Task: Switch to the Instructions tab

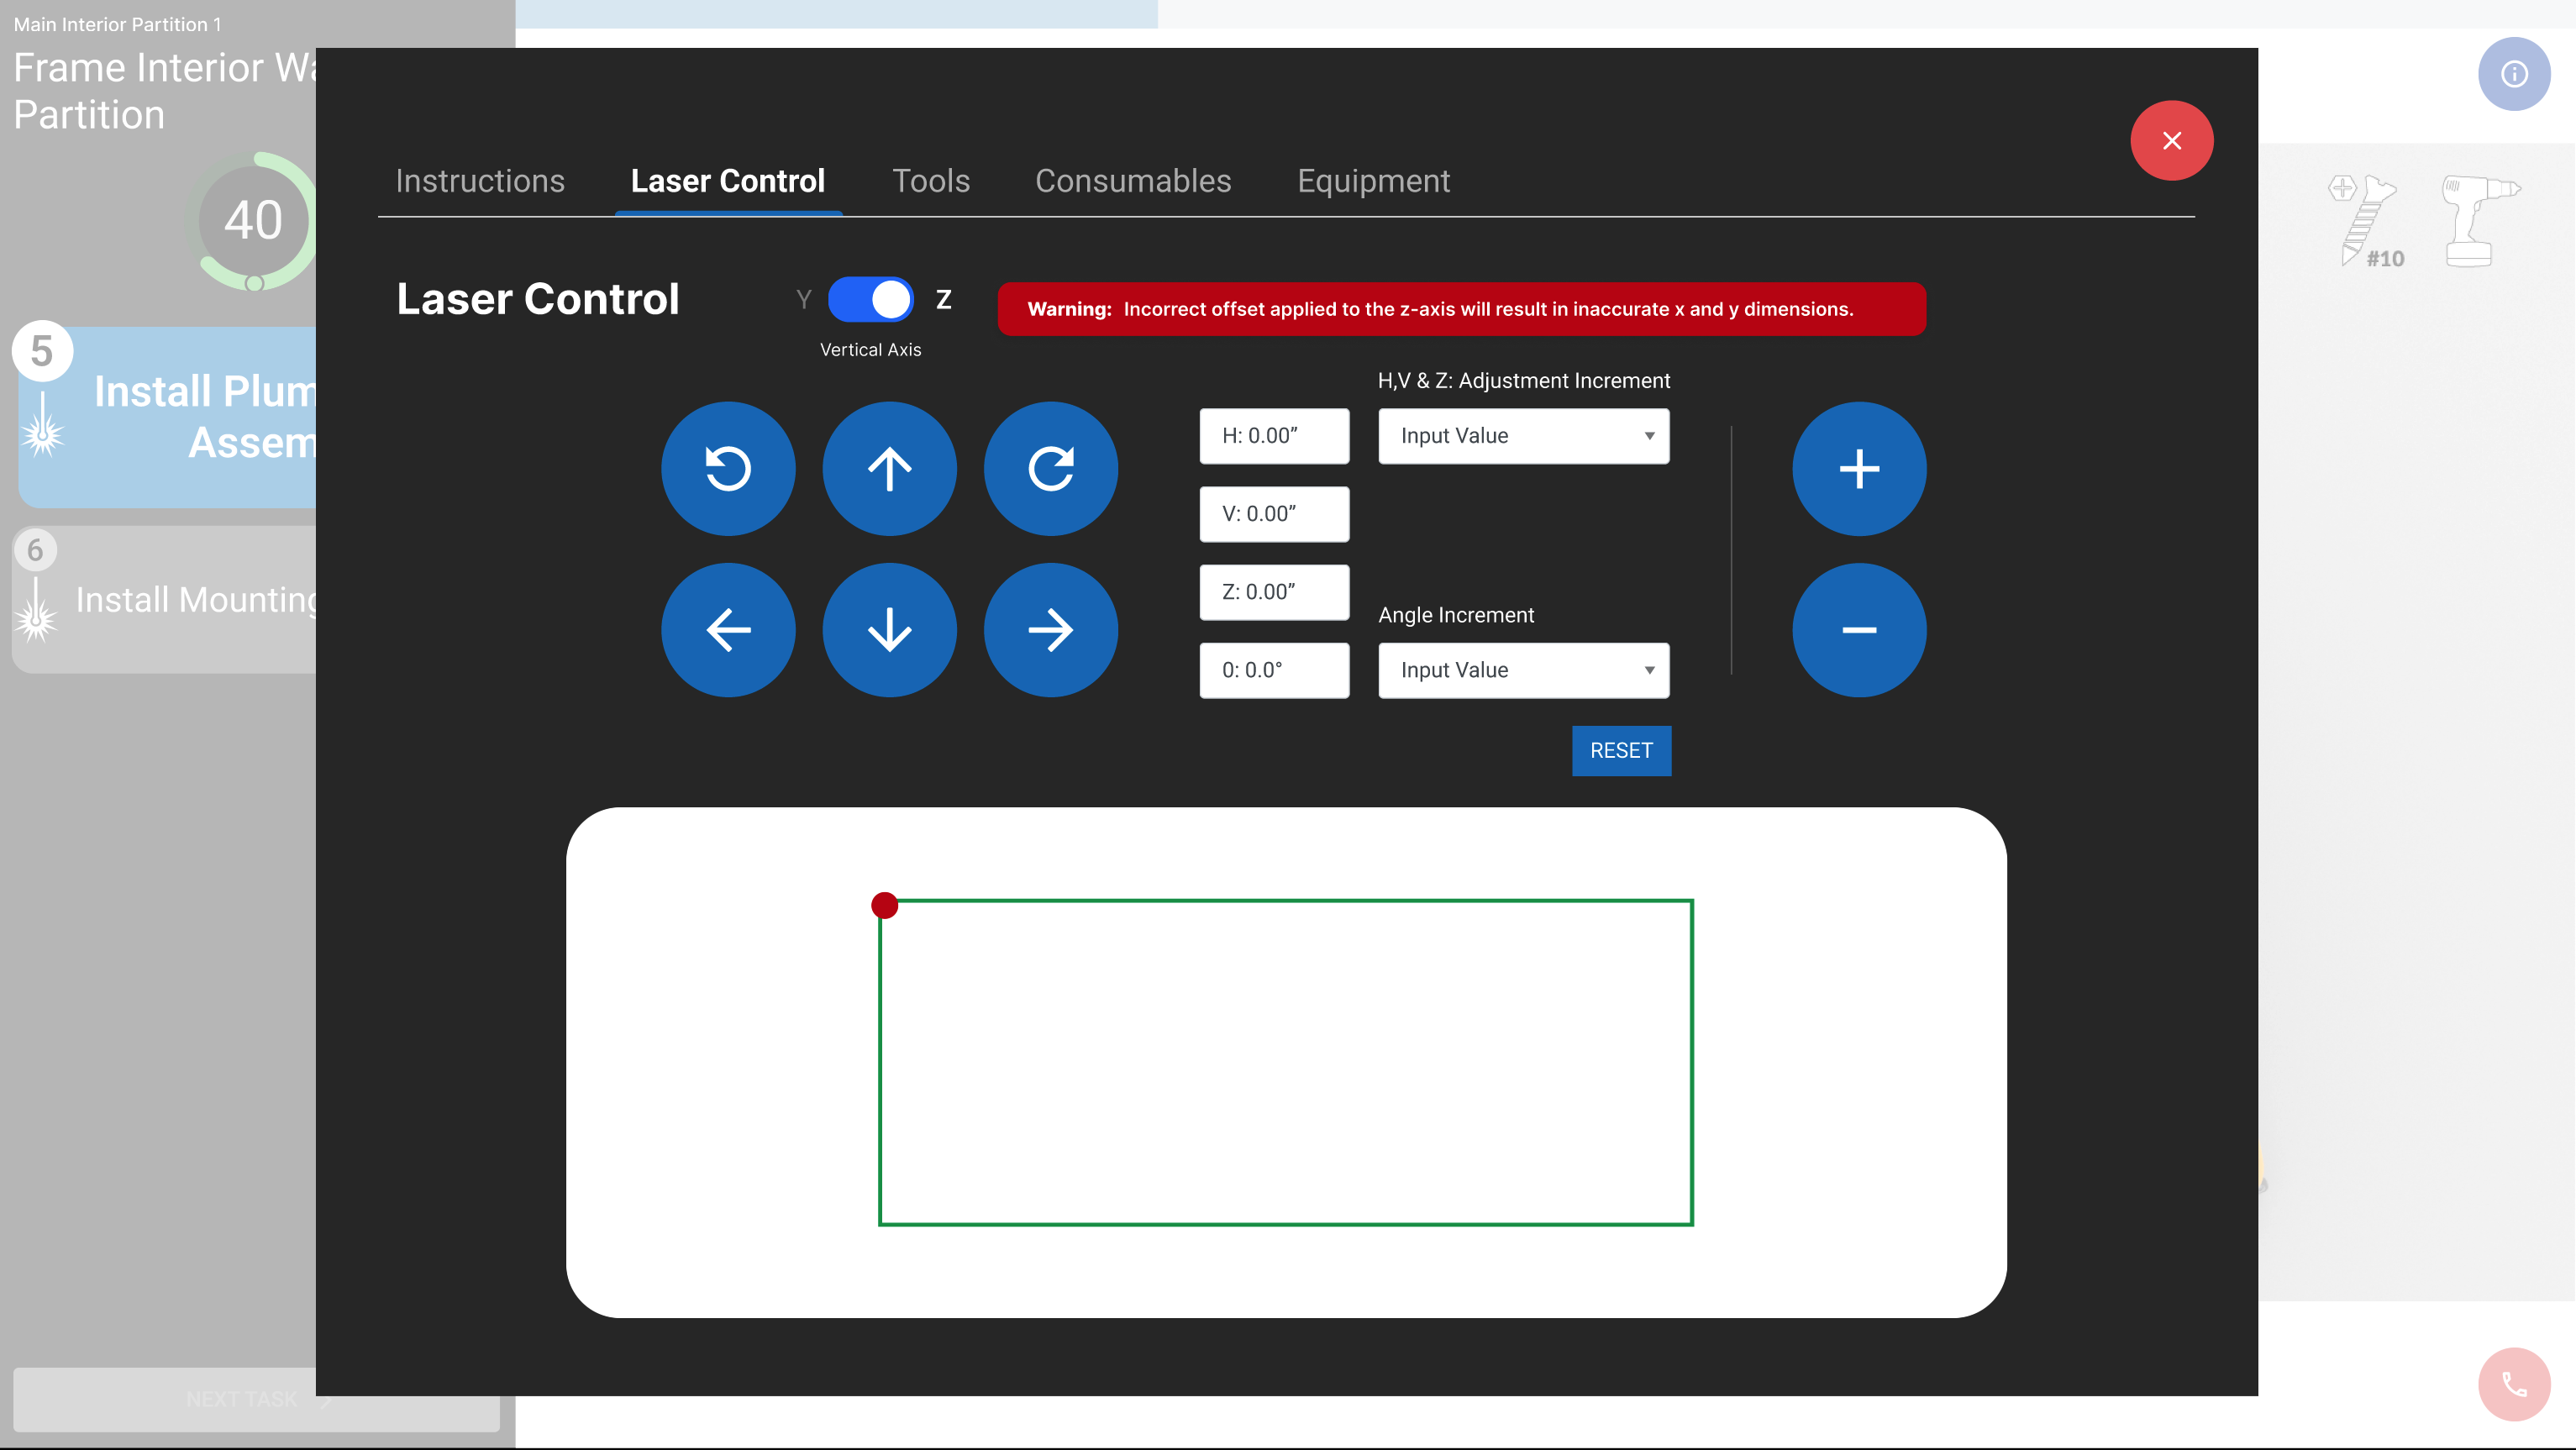Action: point(480,181)
